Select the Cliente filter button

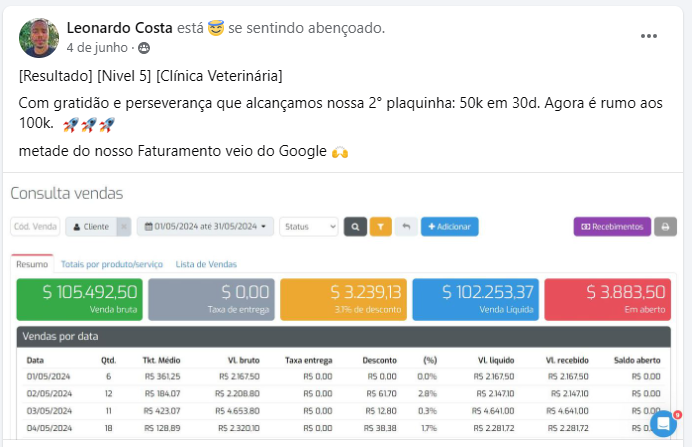click(x=91, y=227)
